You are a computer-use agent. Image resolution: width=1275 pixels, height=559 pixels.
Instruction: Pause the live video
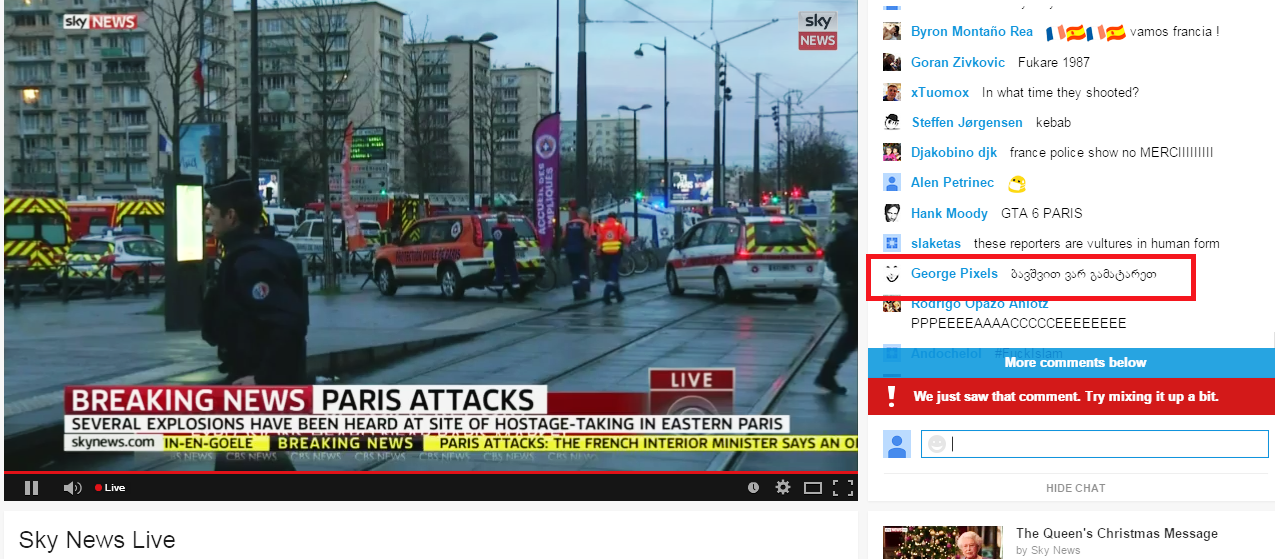31,488
